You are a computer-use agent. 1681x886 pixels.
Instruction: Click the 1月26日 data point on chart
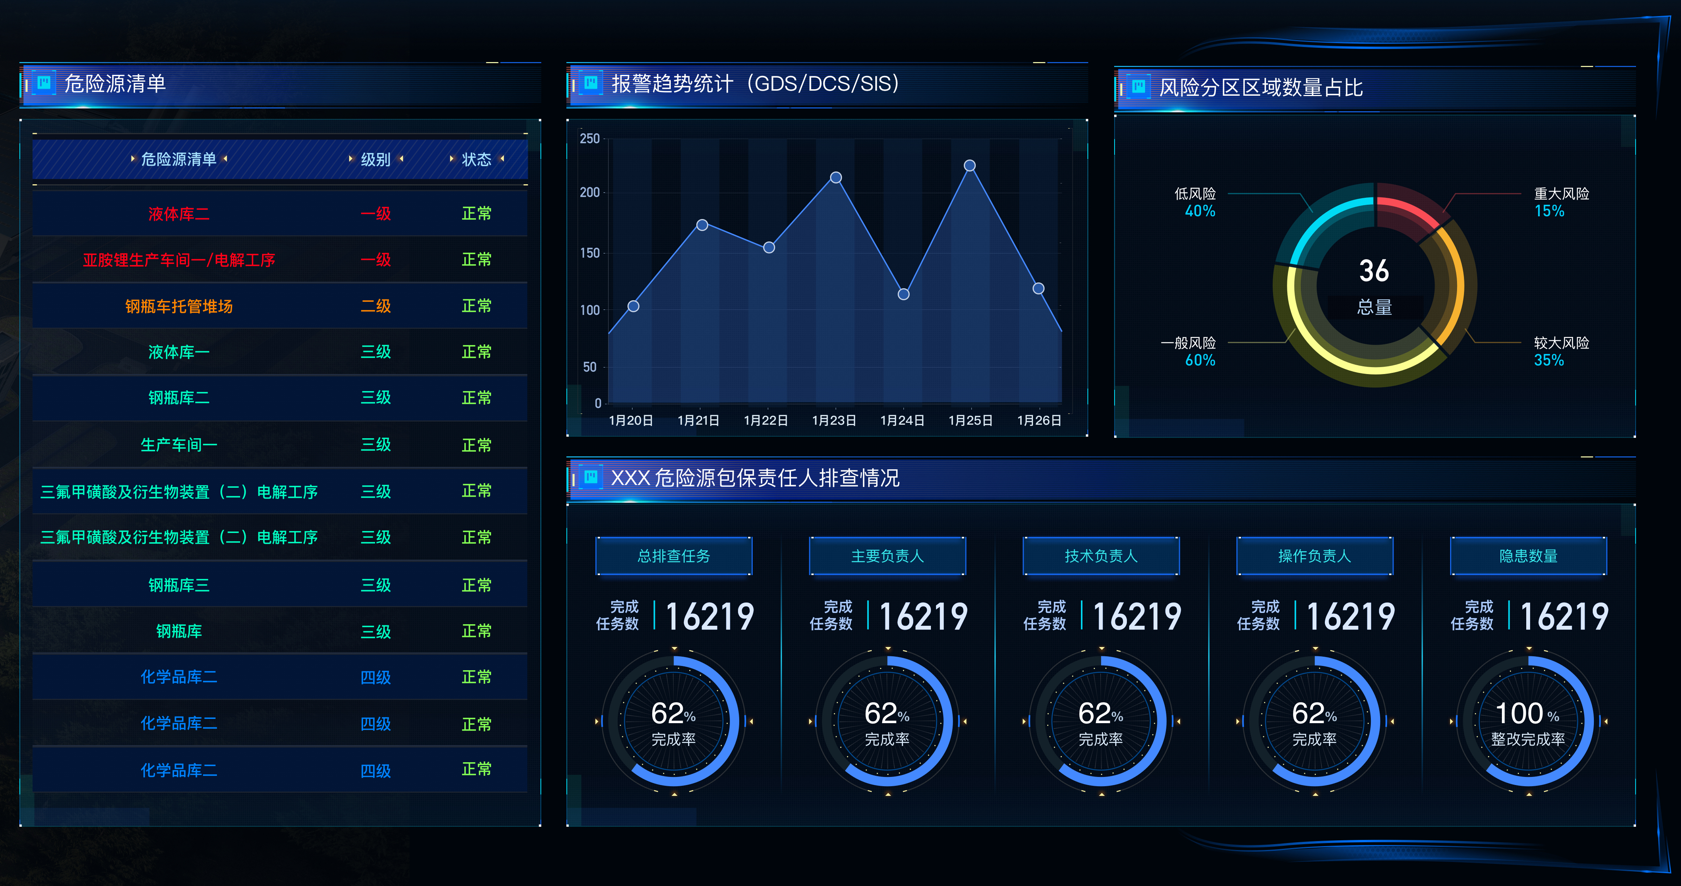click(x=1039, y=288)
